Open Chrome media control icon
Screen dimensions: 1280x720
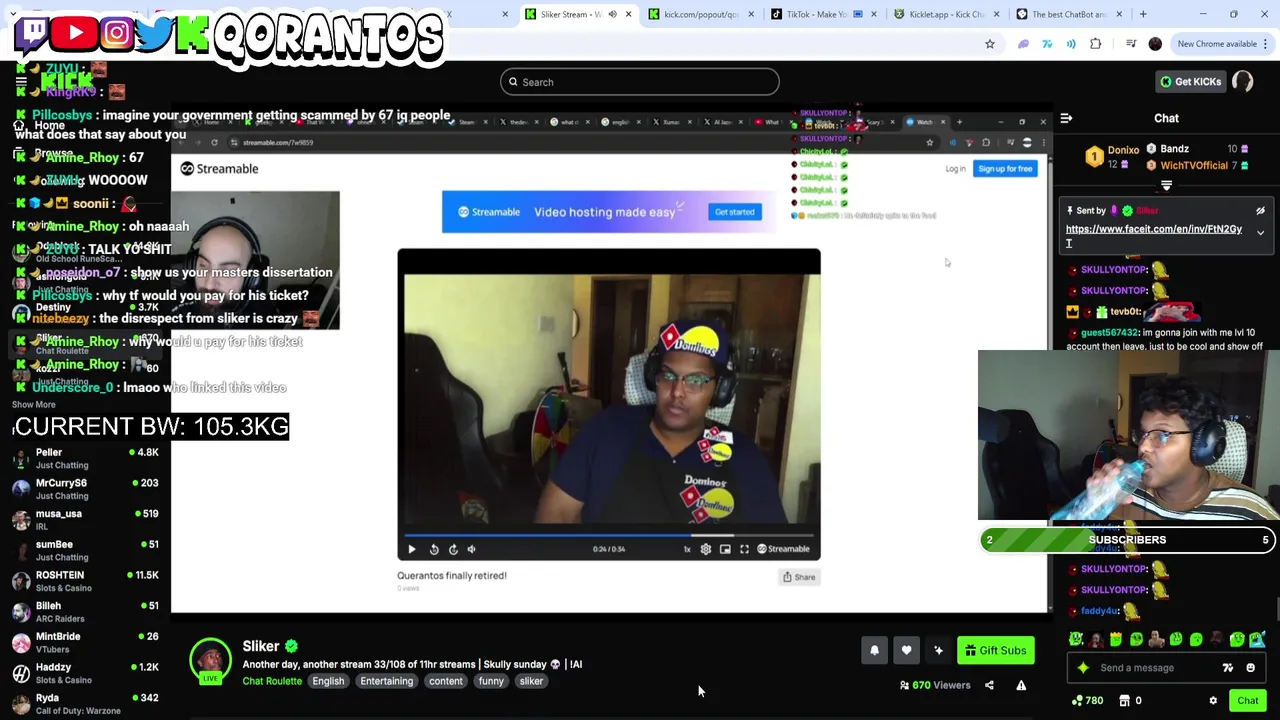click(x=1131, y=44)
